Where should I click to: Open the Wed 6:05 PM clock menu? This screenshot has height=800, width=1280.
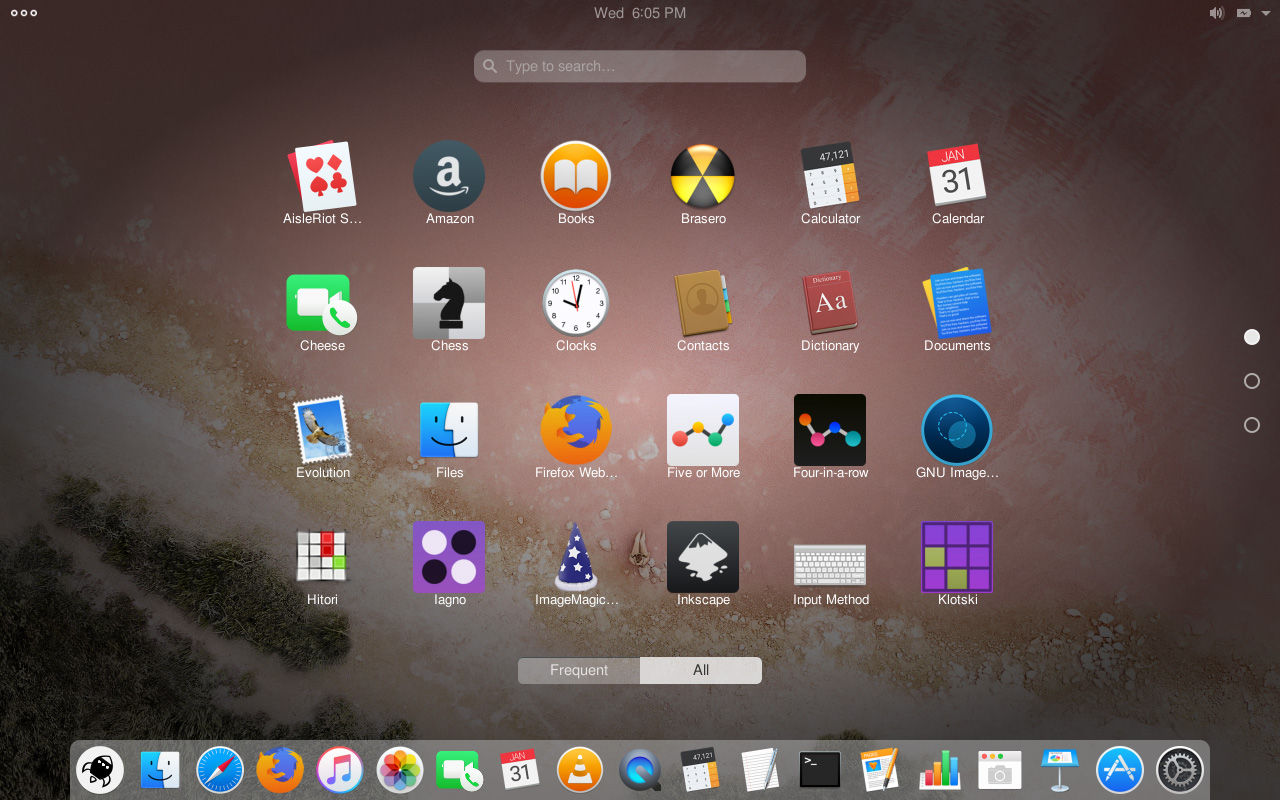[640, 13]
